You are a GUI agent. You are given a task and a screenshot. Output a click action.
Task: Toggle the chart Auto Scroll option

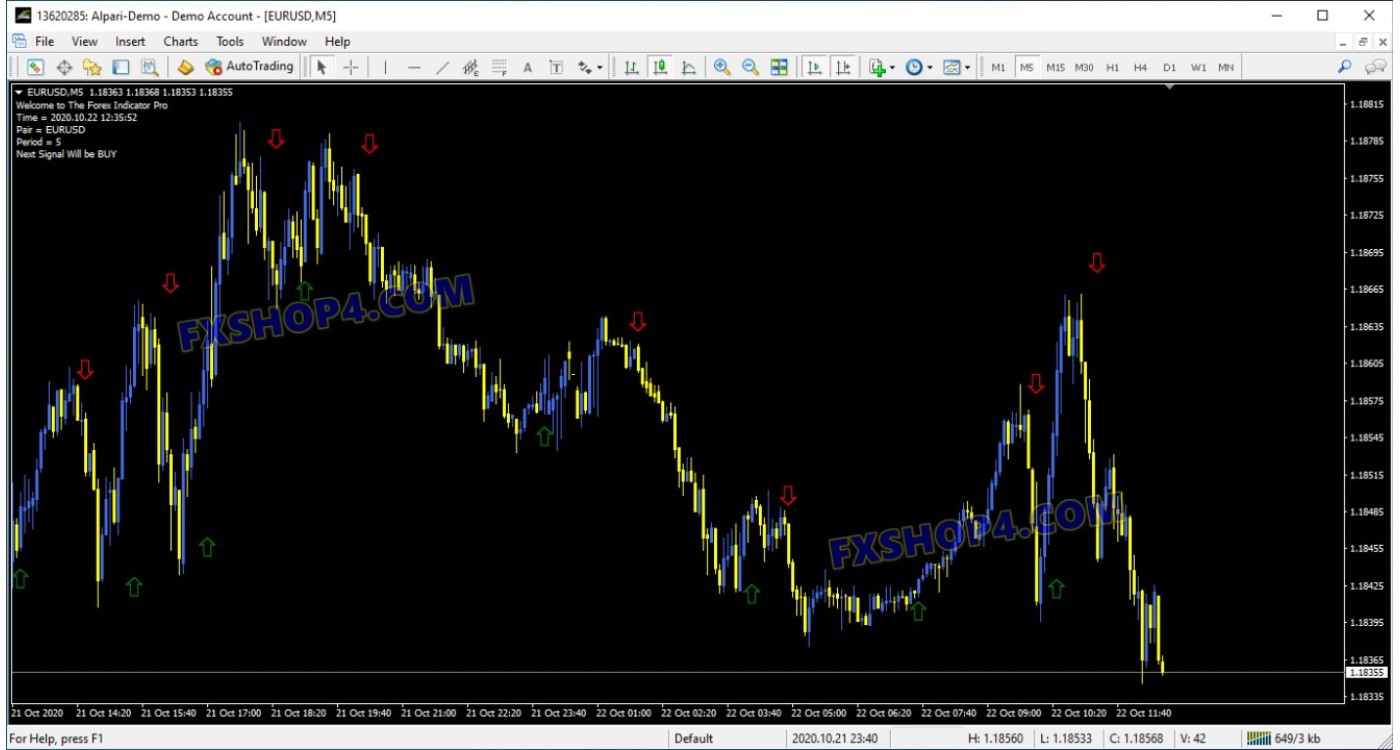pos(815,67)
